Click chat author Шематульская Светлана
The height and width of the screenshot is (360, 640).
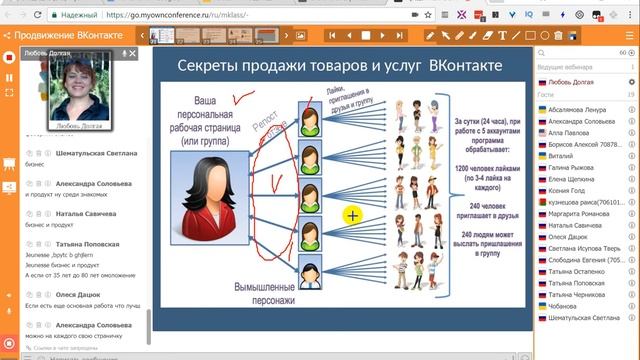tap(96, 153)
